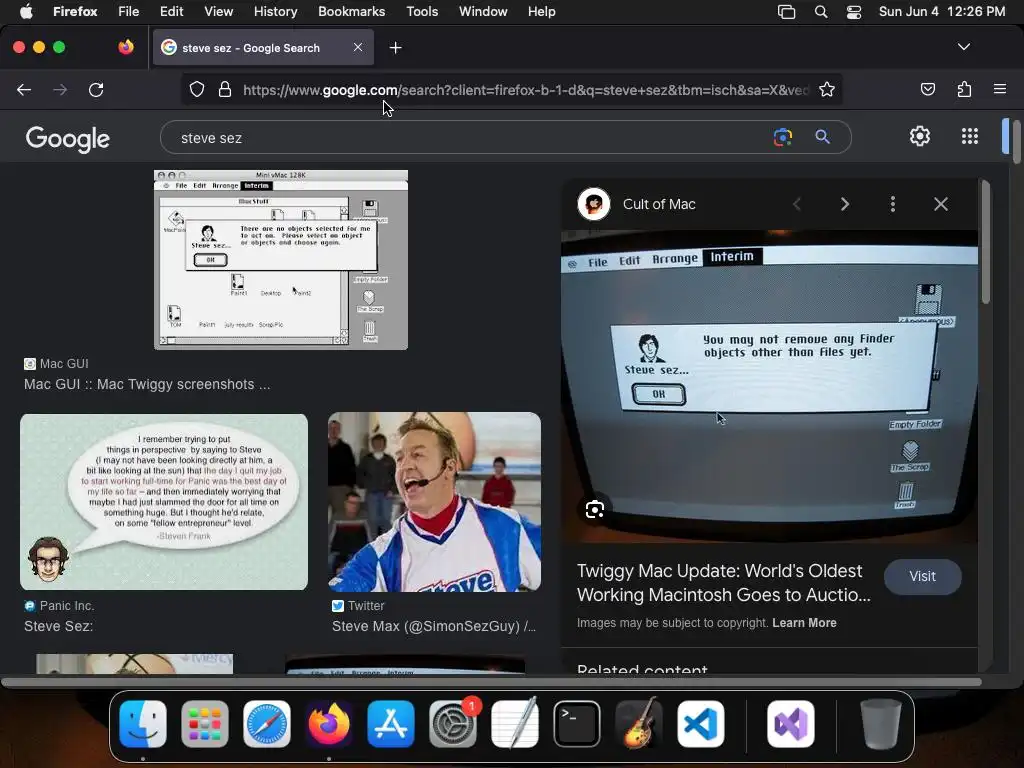Open the Panic Inc. speech bubble thumbnail

coord(164,502)
